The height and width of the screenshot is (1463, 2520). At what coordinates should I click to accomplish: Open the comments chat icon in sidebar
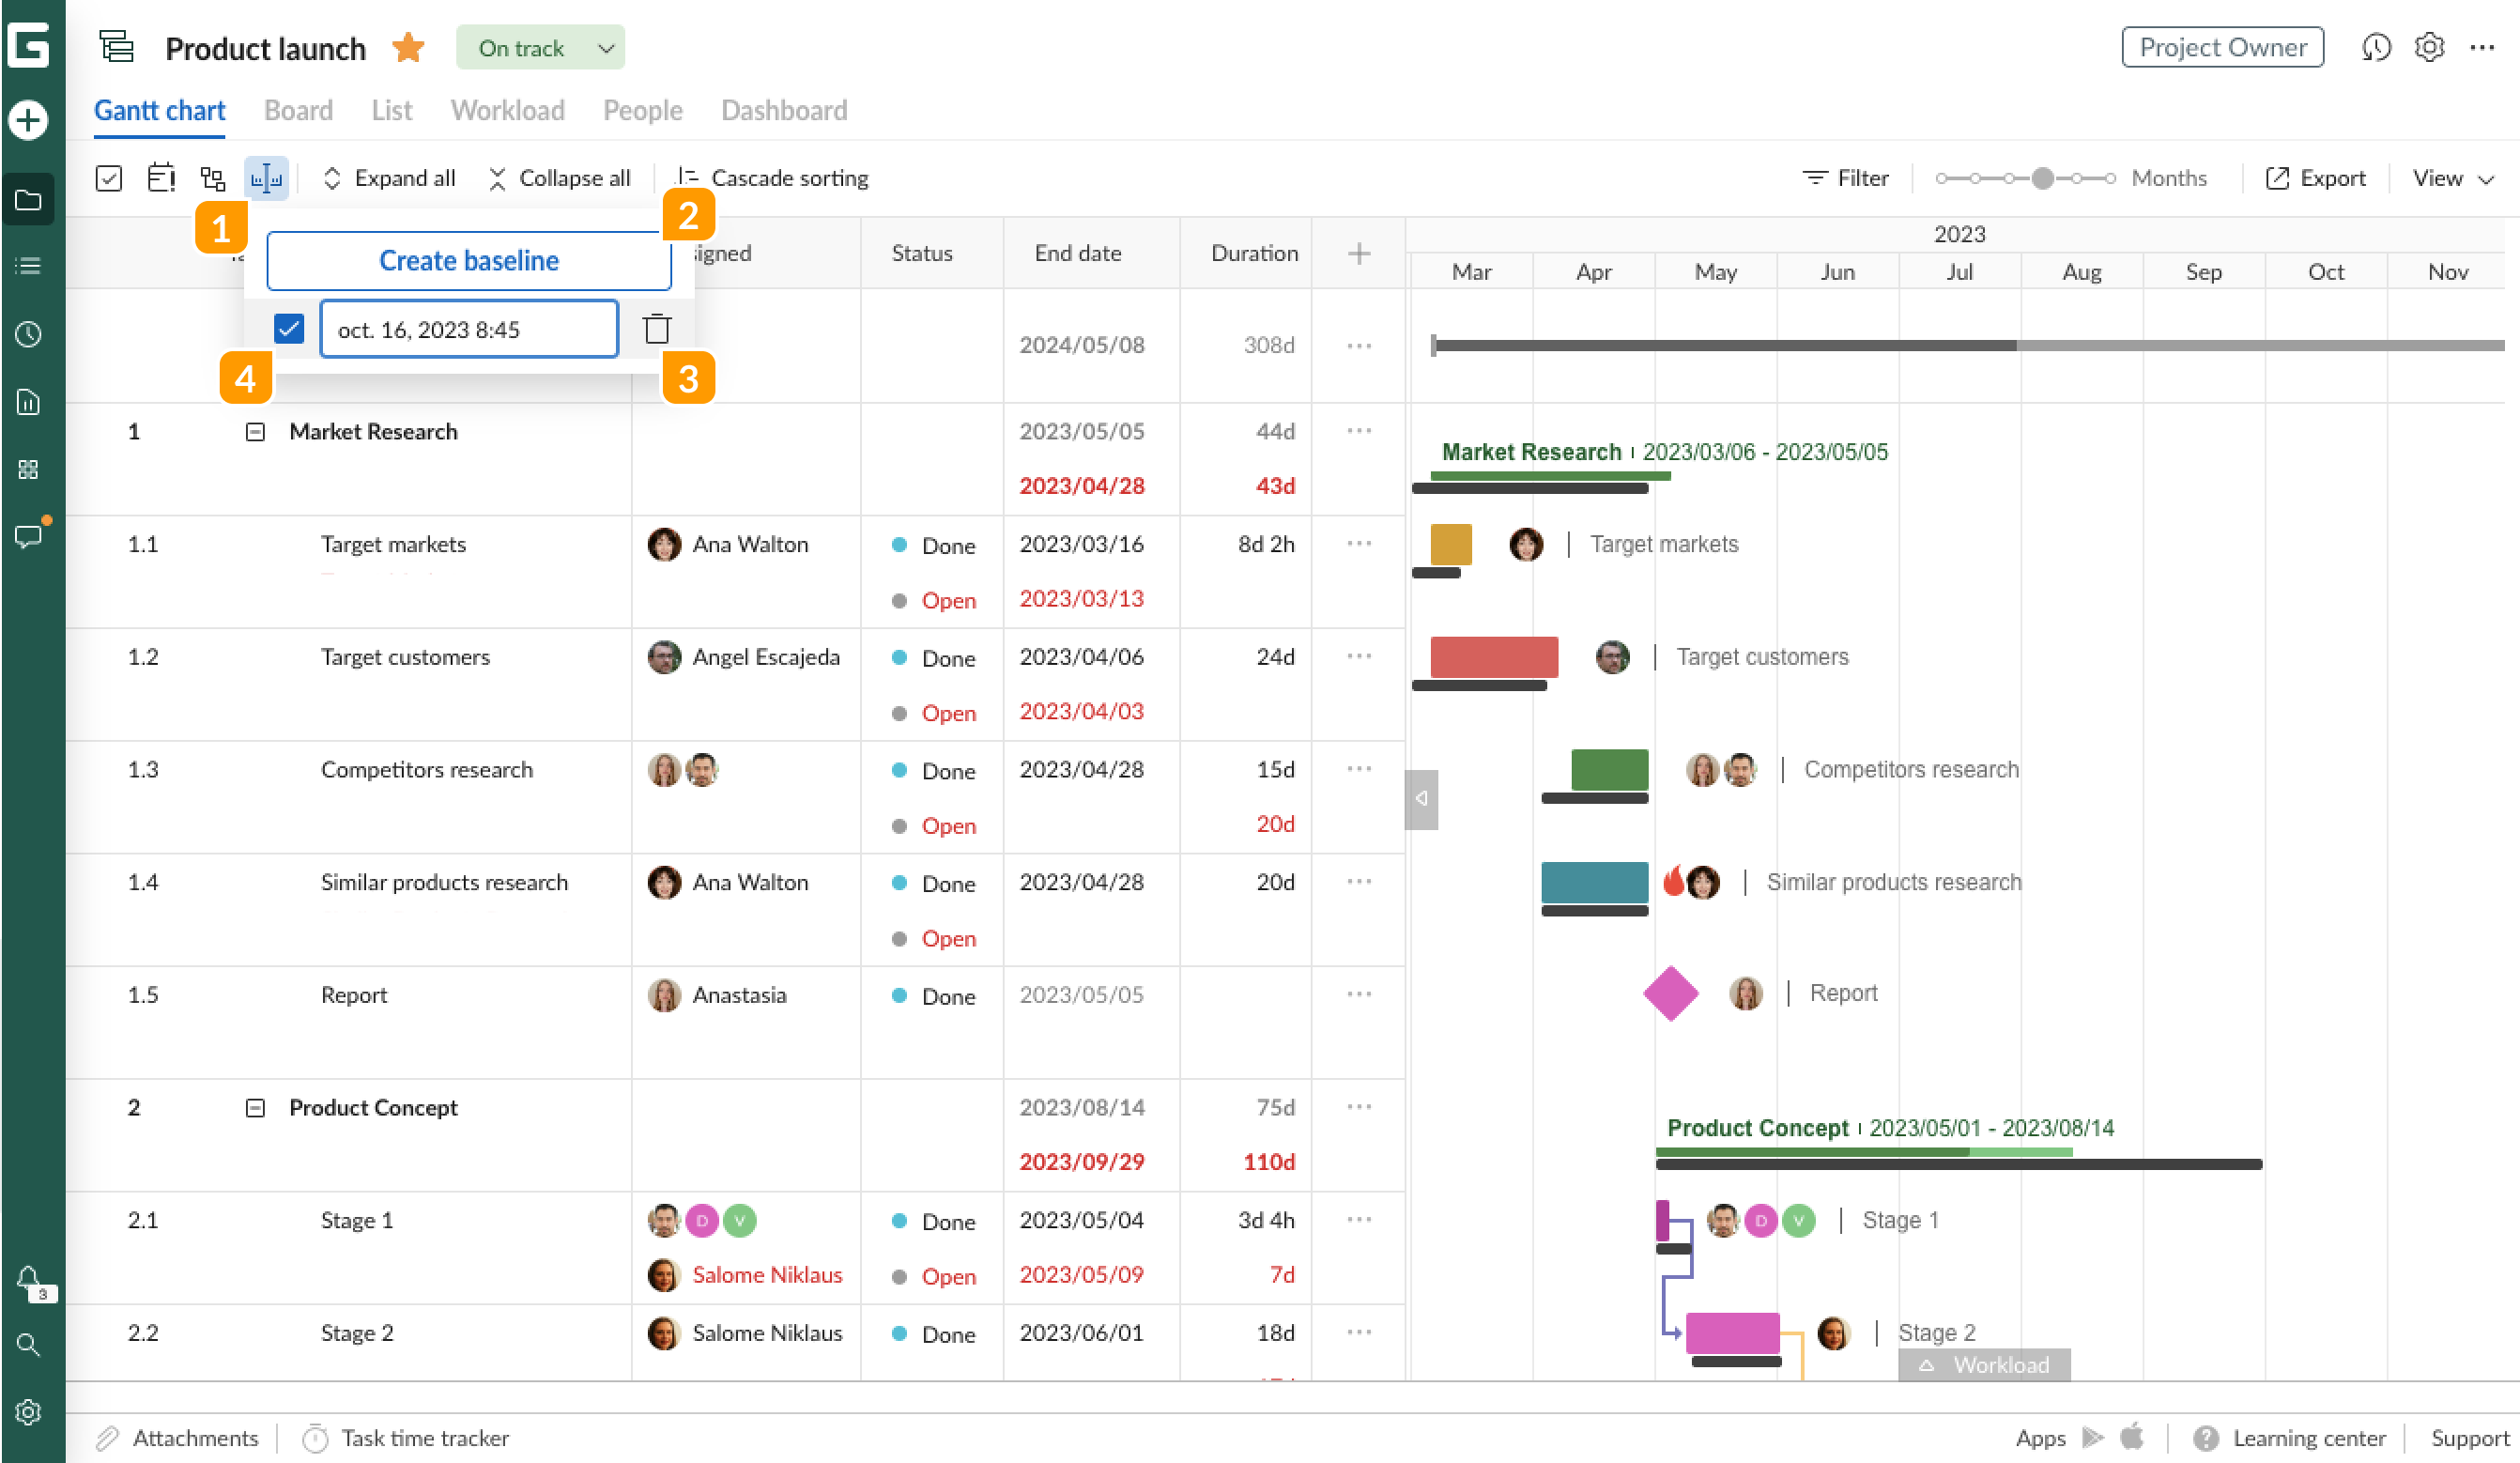pyautogui.click(x=28, y=535)
